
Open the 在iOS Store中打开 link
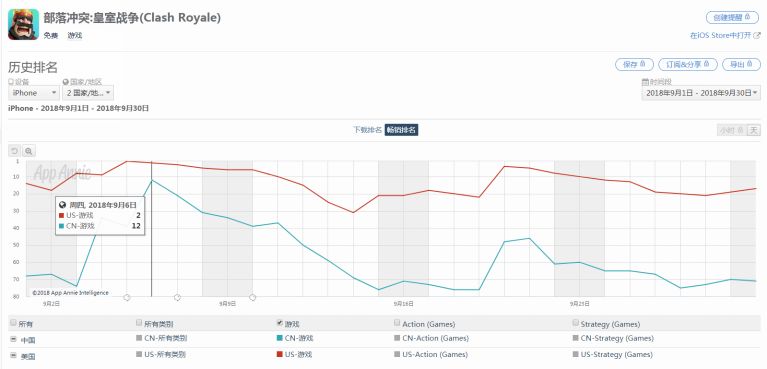[721, 35]
